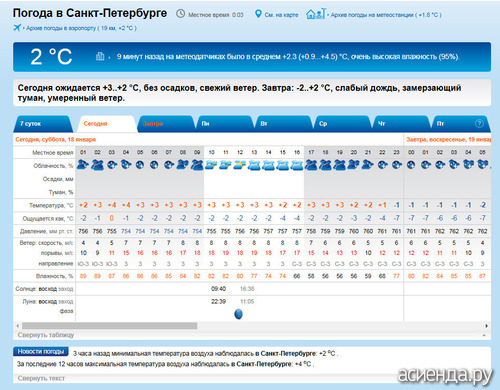Image resolution: width=500 pixels, height=390 pixels.
Task: Click the airplane airport archive icon
Action: (17, 28)
